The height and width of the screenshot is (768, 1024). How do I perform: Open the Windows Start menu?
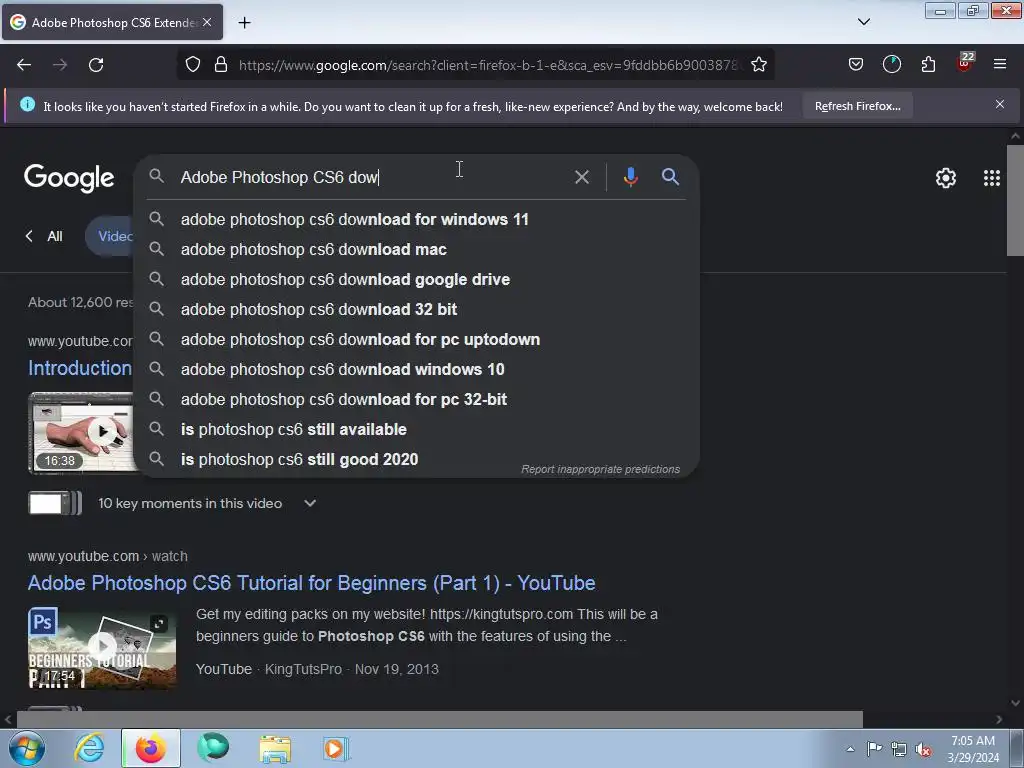point(26,748)
